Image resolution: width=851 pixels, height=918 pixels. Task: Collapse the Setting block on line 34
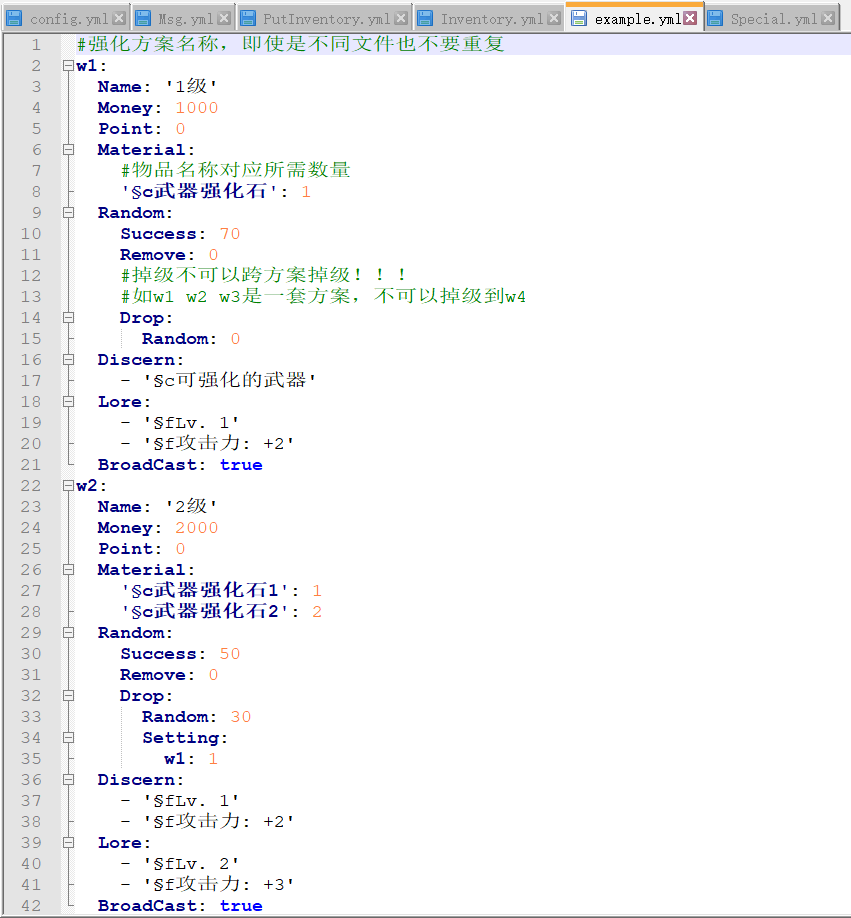point(68,738)
